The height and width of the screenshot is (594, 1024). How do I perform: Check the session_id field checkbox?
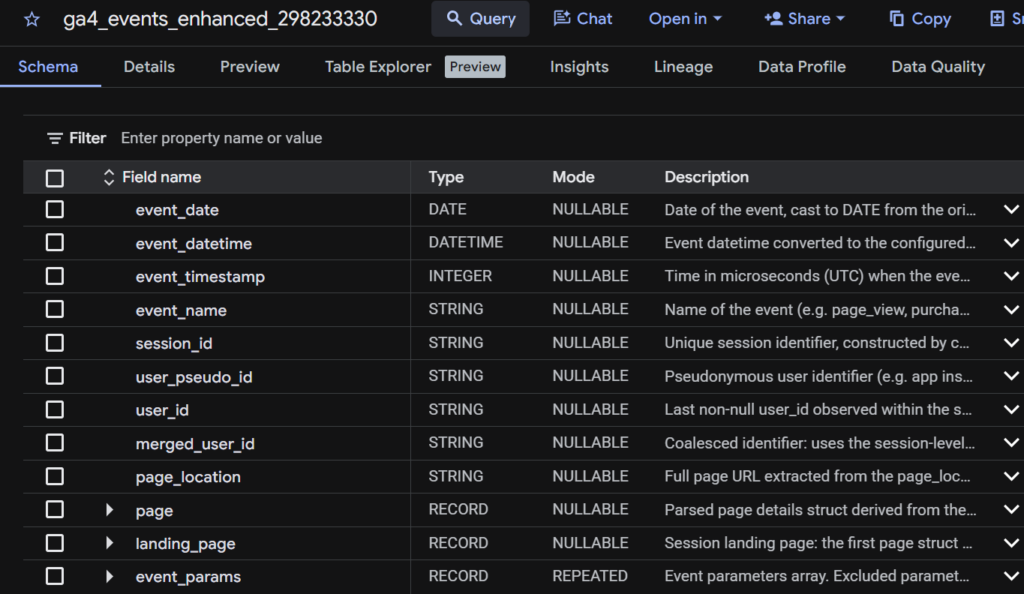click(x=55, y=343)
